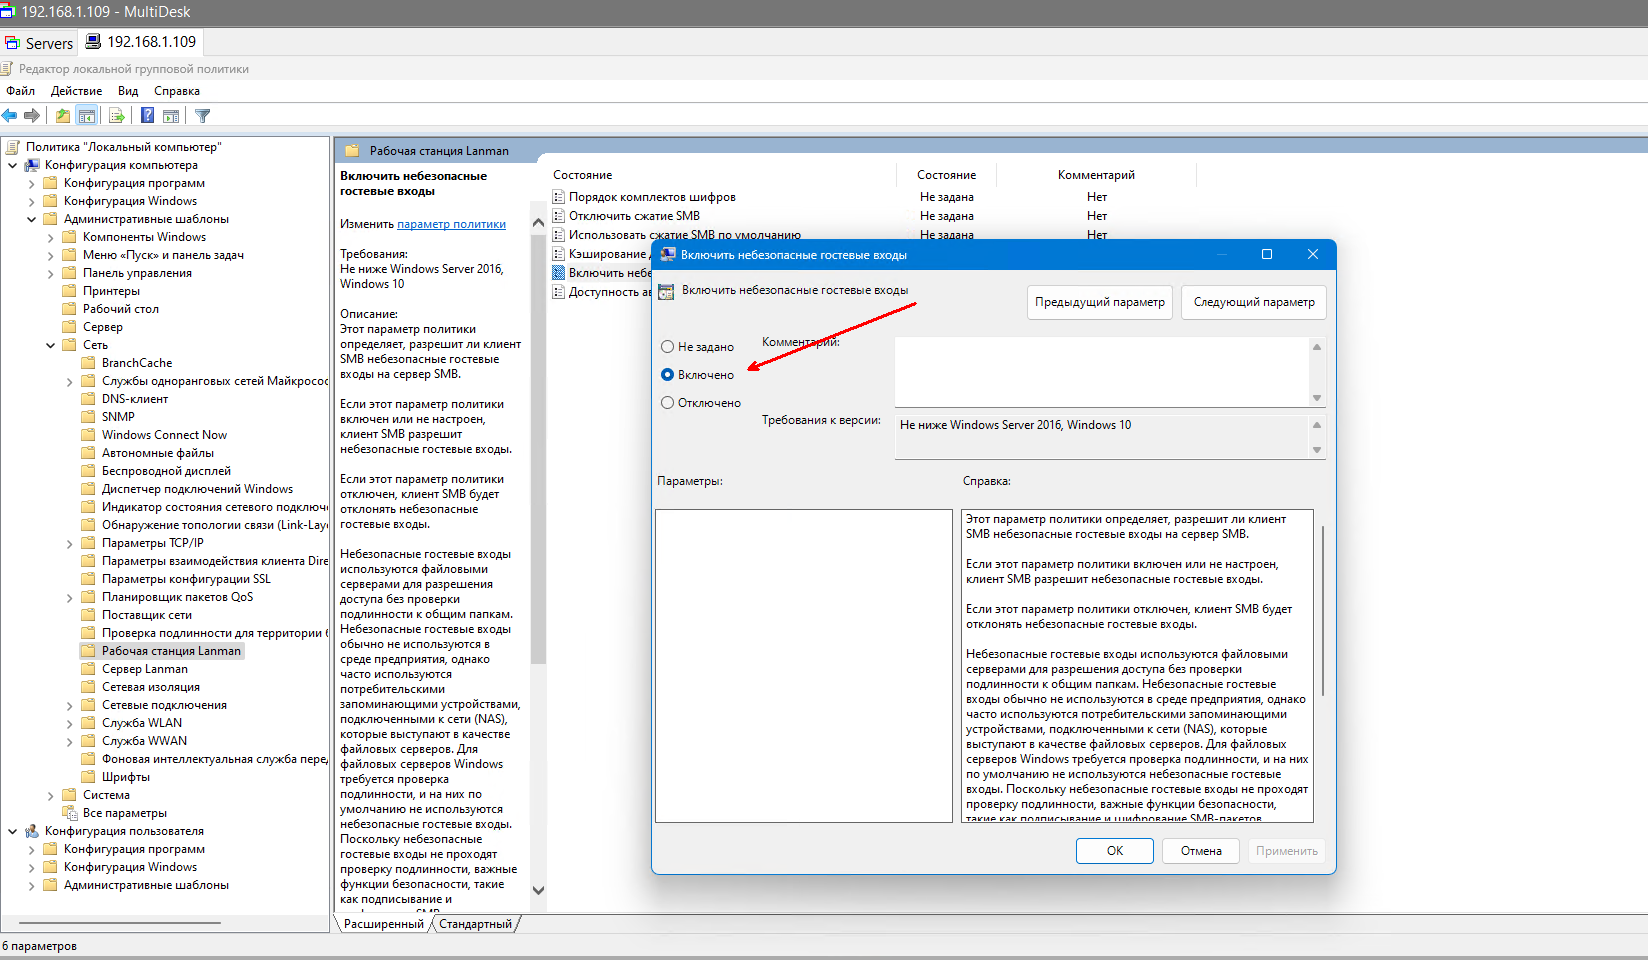Click inside the 'Комментарий' text field
This screenshot has width=1648, height=960.
tap(1102, 371)
